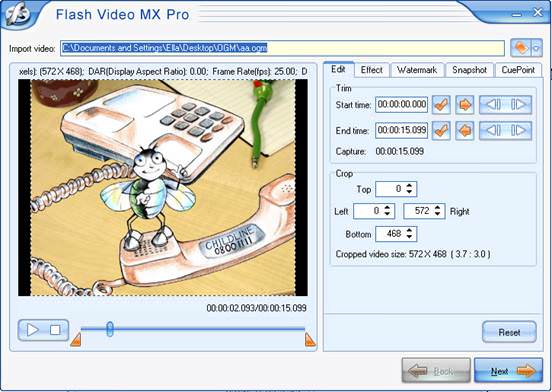Play the video preview
The image size is (552, 392).
[32, 330]
